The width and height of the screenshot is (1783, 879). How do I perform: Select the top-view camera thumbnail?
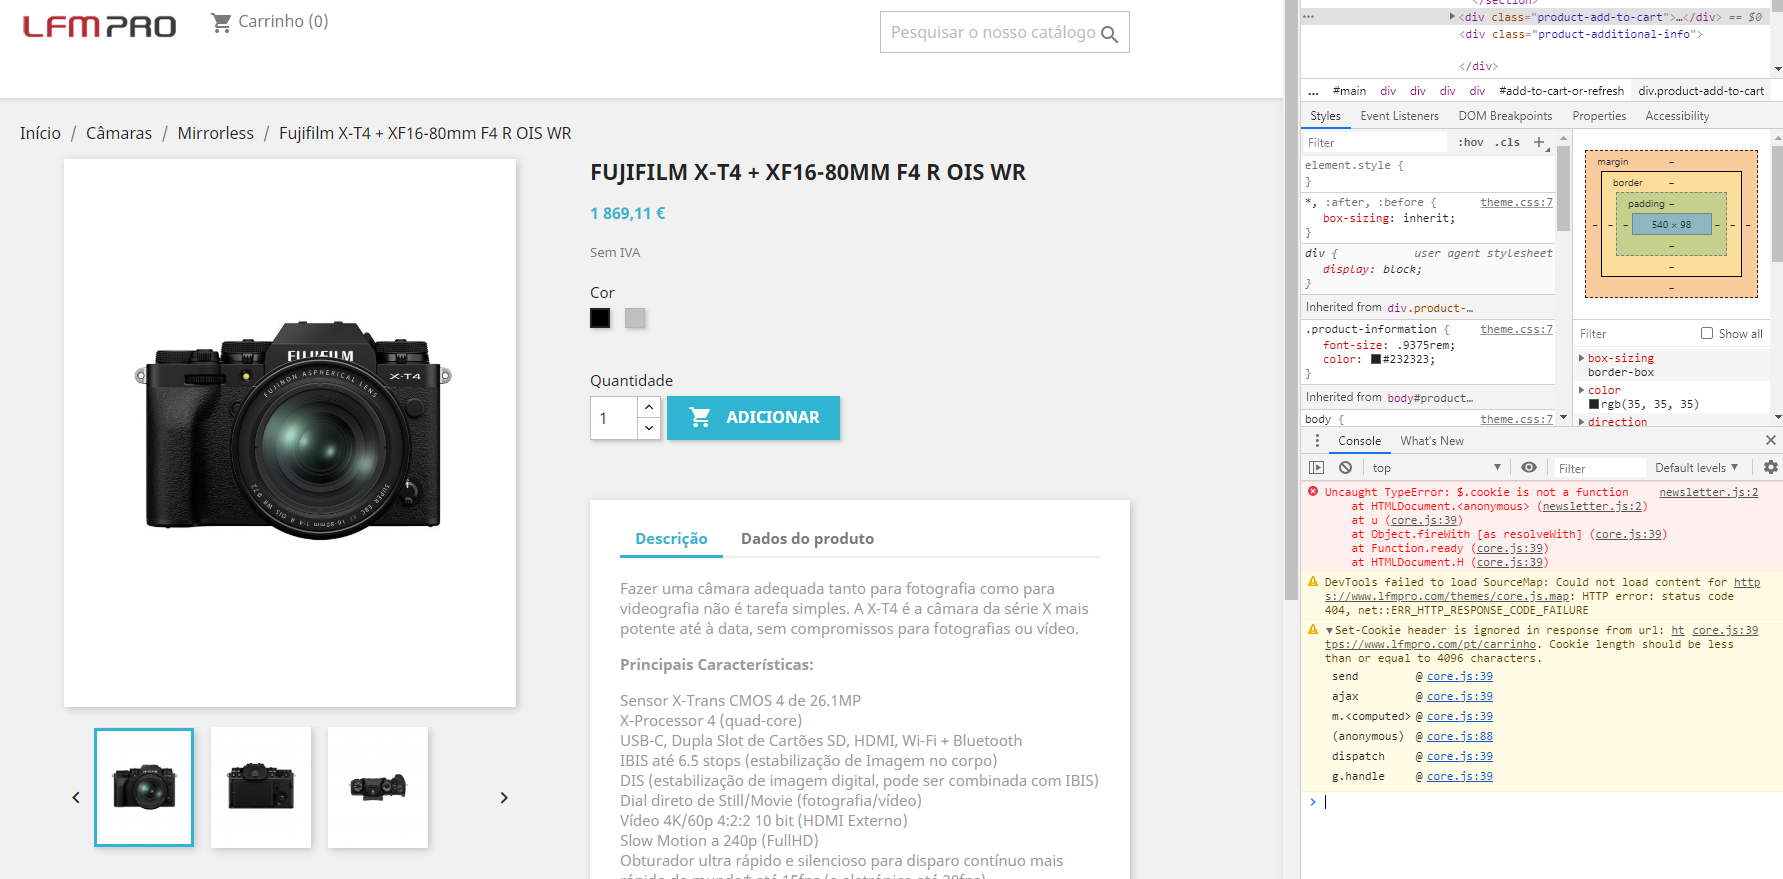click(x=378, y=788)
